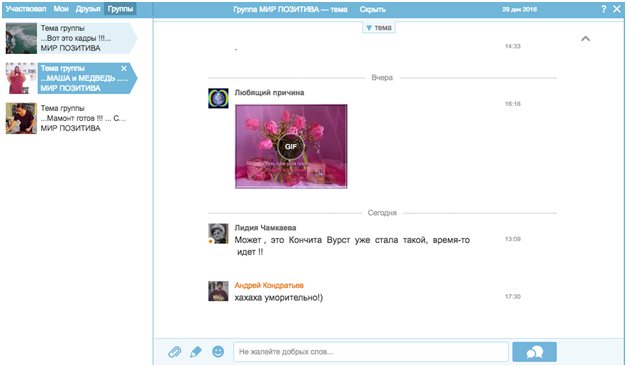The height and width of the screenshot is (367, 627).
Task: Open thumbnail of 'Вот это кадры' topic
Action: [21, 38]
